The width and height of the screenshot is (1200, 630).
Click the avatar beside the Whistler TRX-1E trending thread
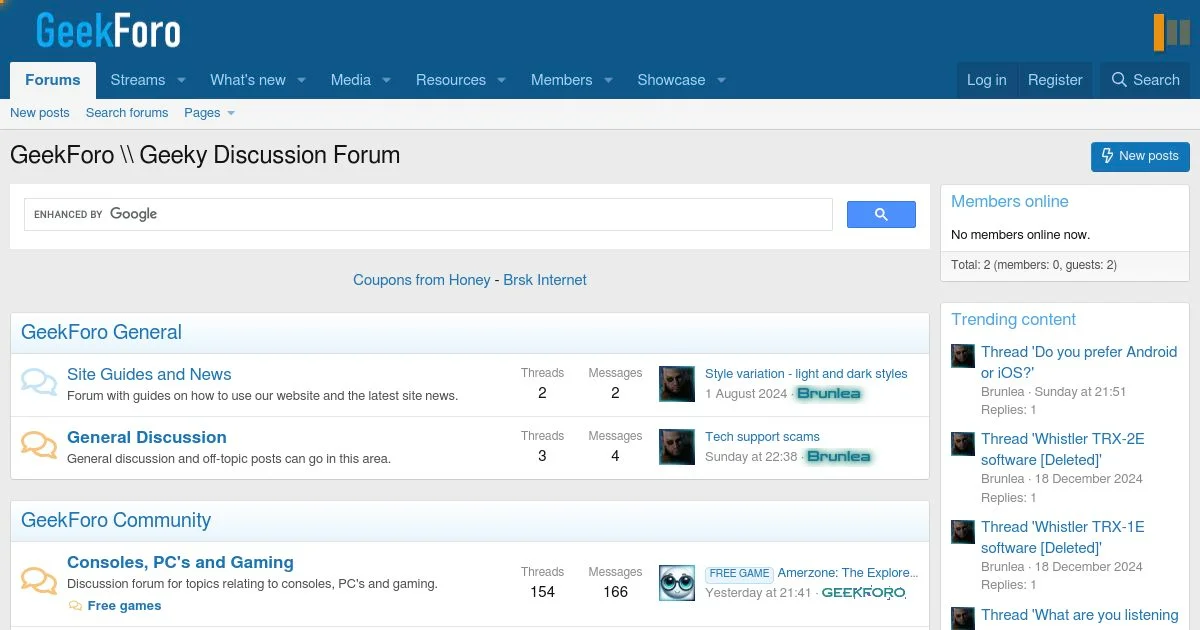pyautogui.click(x=963, y=532)
